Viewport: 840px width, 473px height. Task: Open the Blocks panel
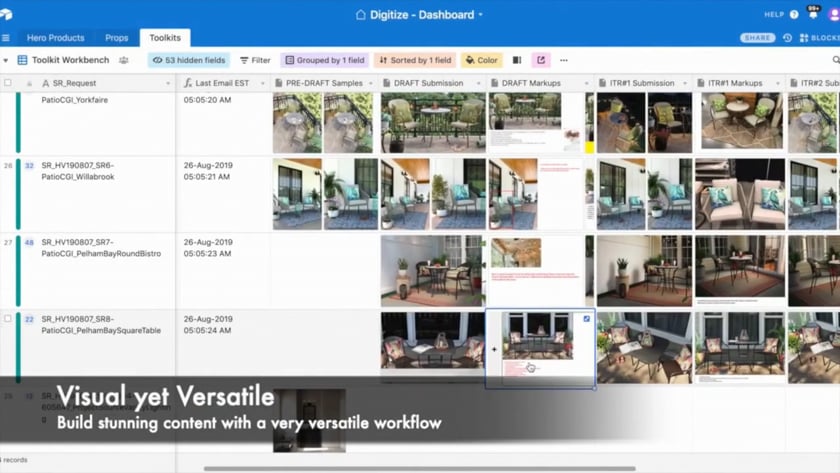(819, 38)
